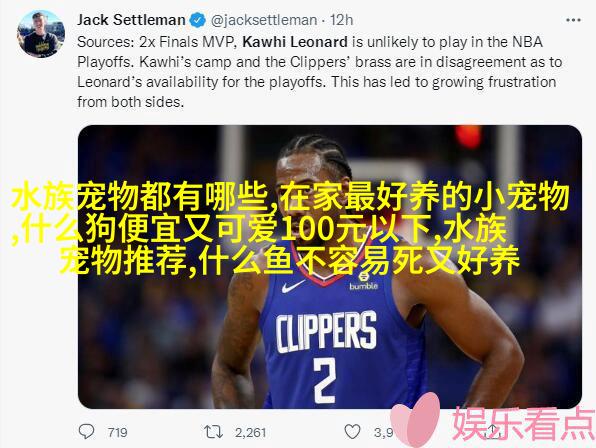Click the yellow Chinese caption overlay
The width and height of the screenshot is (596, 448).
tap(290, 228)
